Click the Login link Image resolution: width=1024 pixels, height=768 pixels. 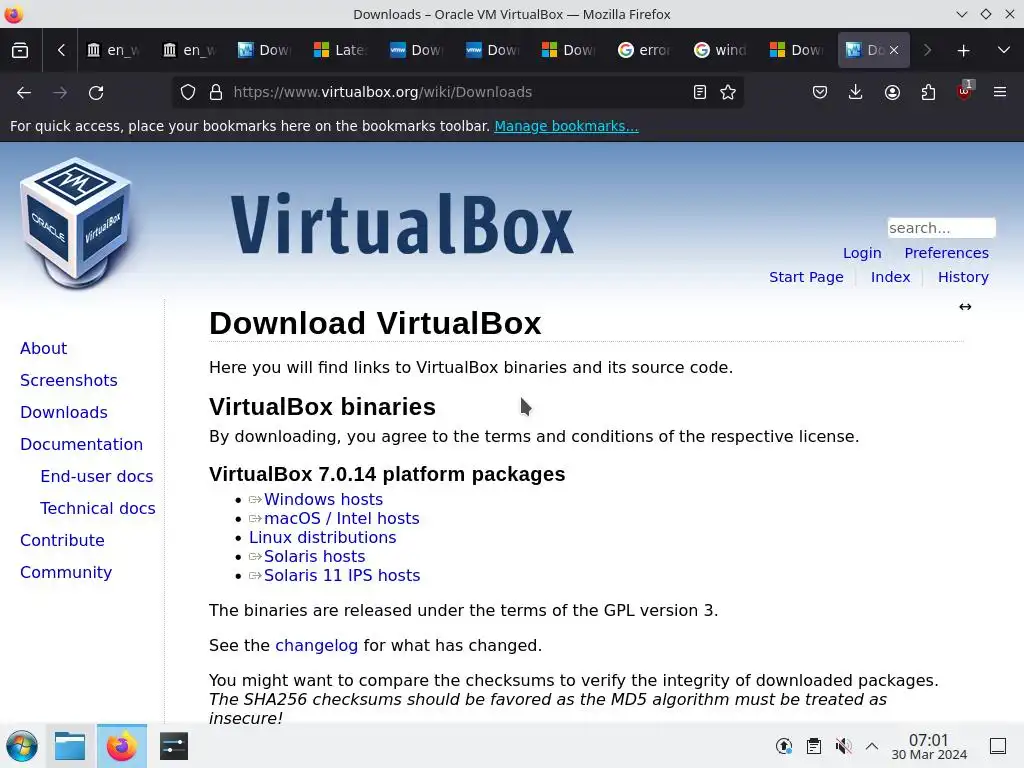(x=862, y=253)
